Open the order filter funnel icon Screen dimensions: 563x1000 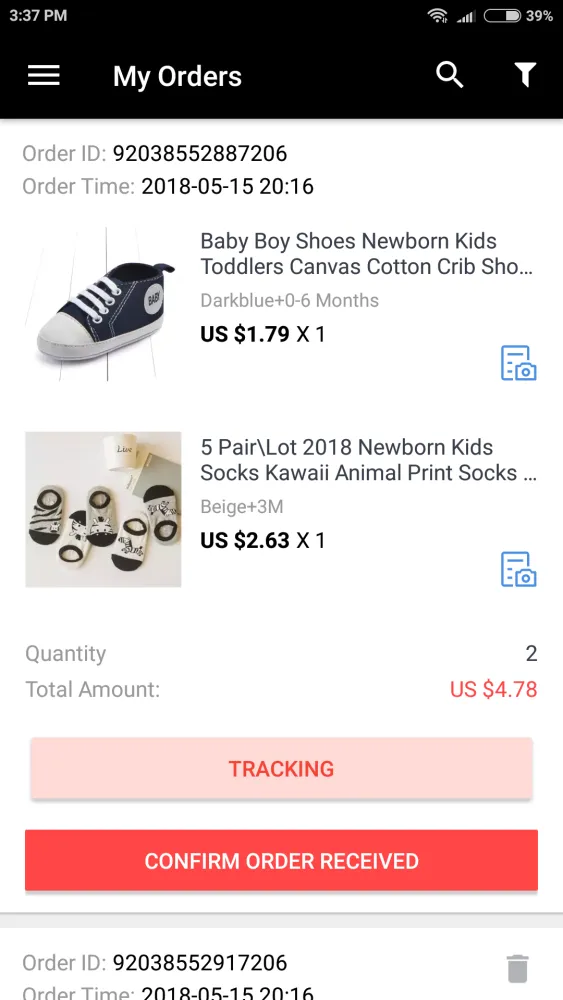pyautogui.click(x=525, y=75)
